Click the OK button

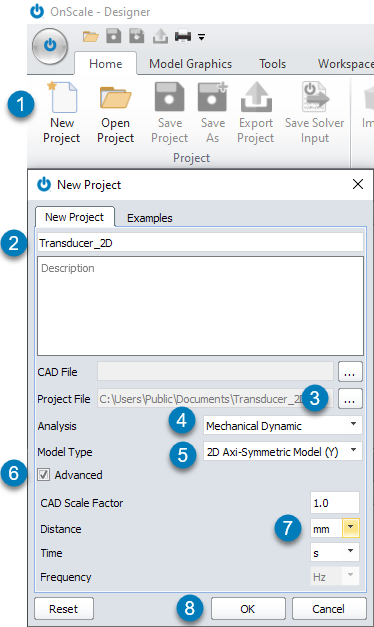[x=248, y=609]
